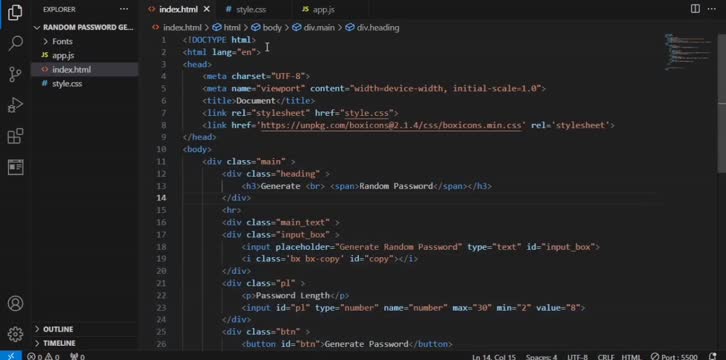This screenshot has height=360, width=726.
Task: Open the Search view icon
Action: pyautogui.click(x=15, y=43)
